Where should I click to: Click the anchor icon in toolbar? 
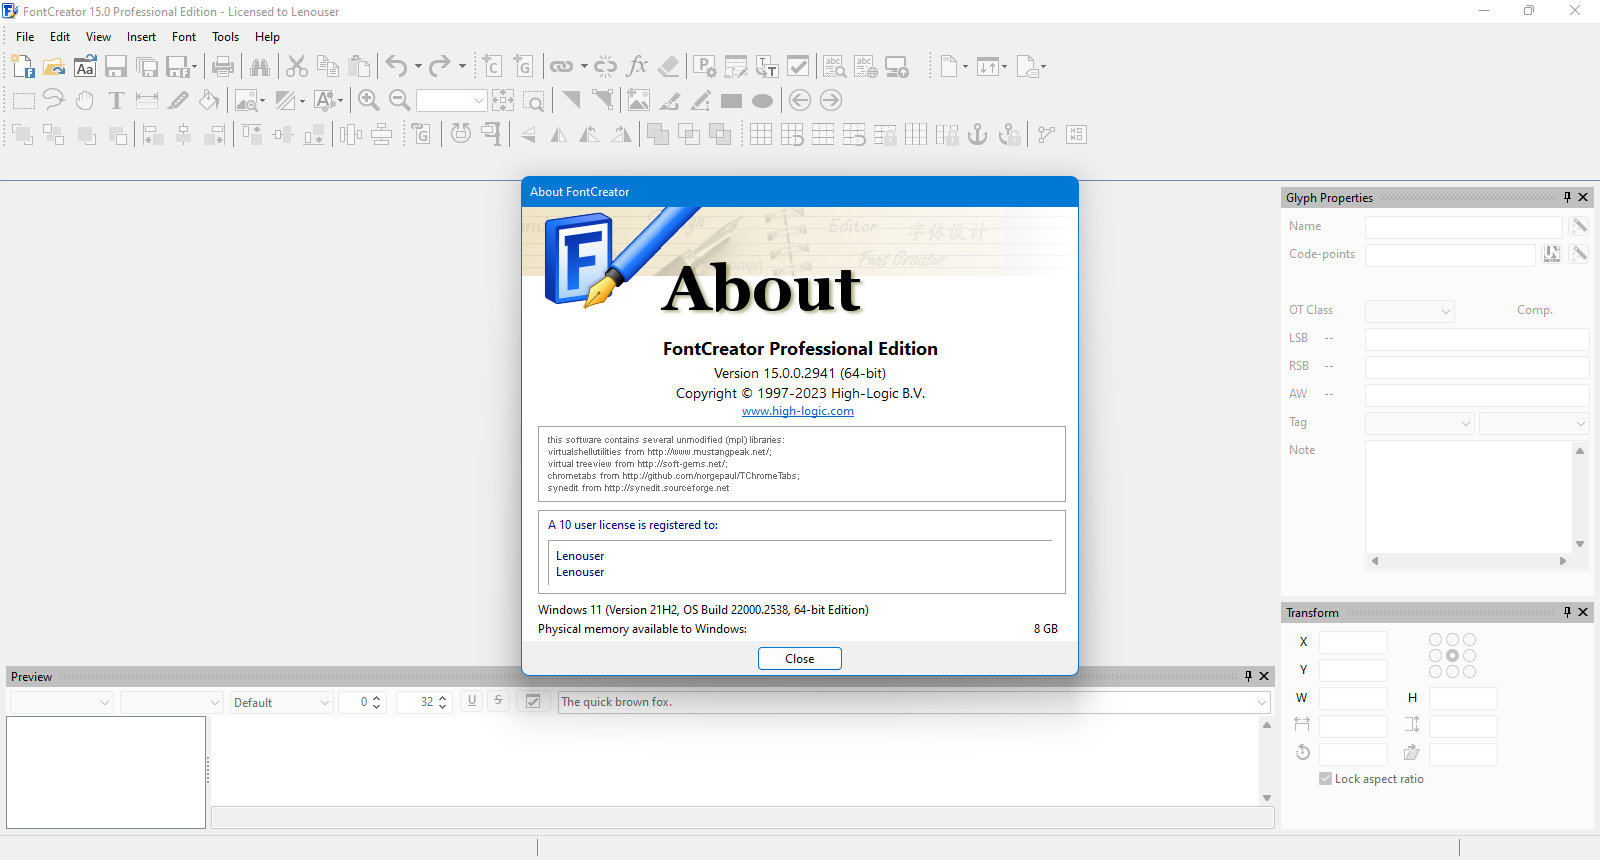[x=978, y=134]
